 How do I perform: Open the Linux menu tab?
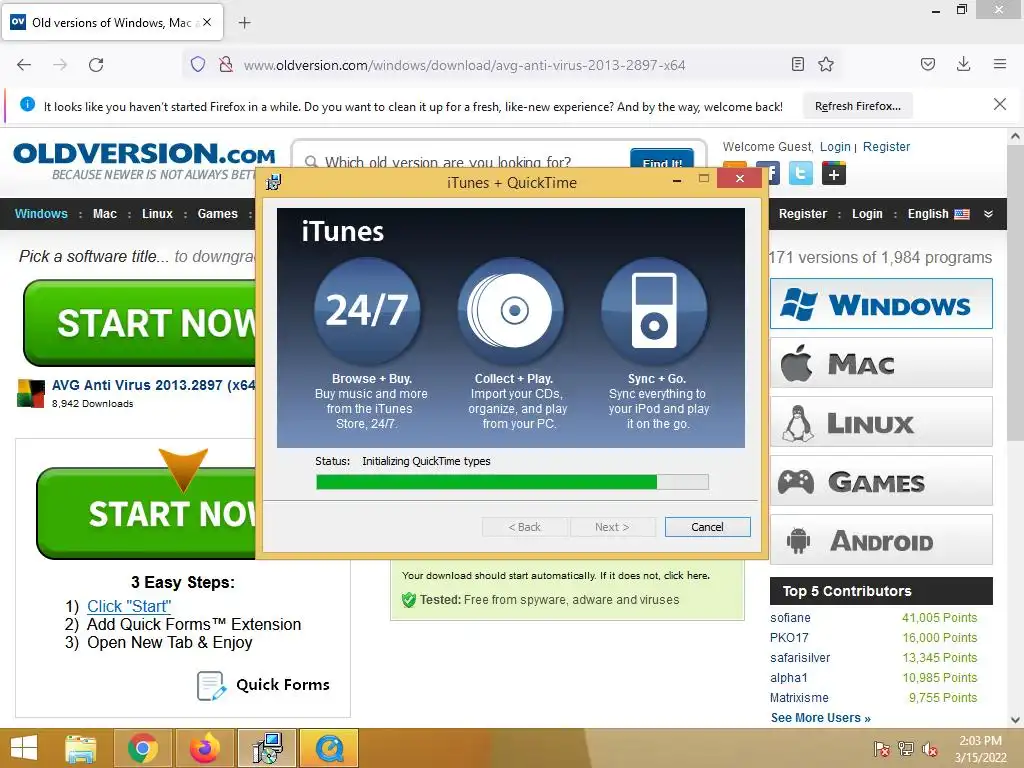(x=157, y=214)
